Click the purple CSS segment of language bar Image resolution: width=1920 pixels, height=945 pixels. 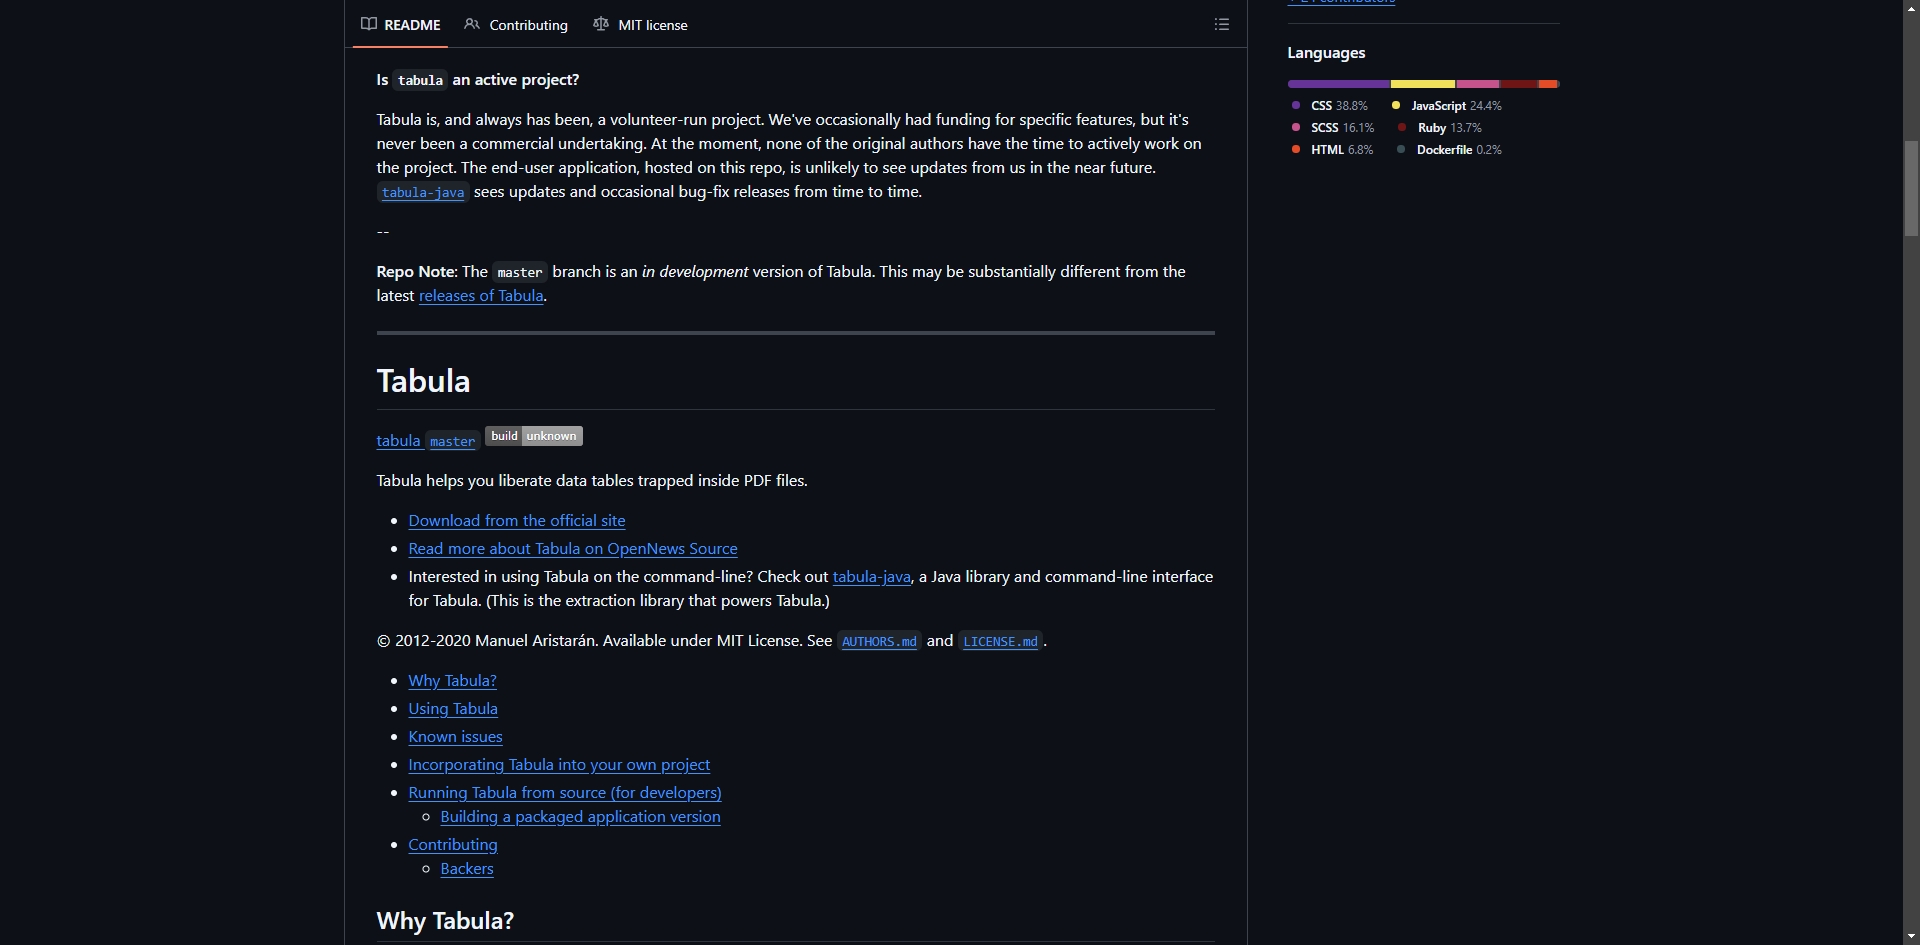point(1339,84)
